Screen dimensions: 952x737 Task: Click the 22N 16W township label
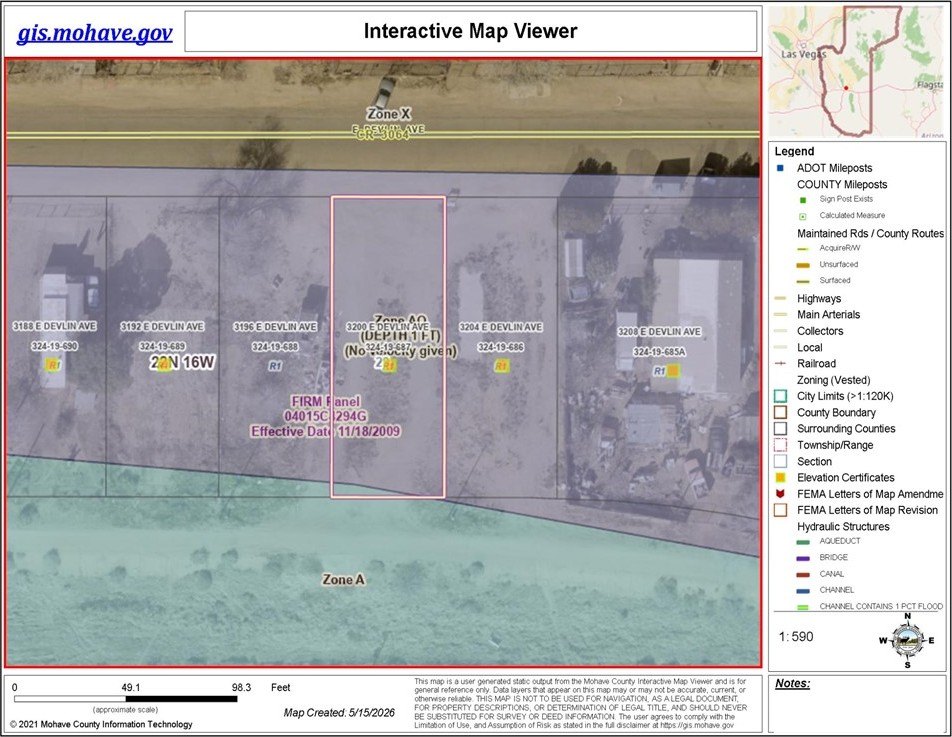[183, 362]
